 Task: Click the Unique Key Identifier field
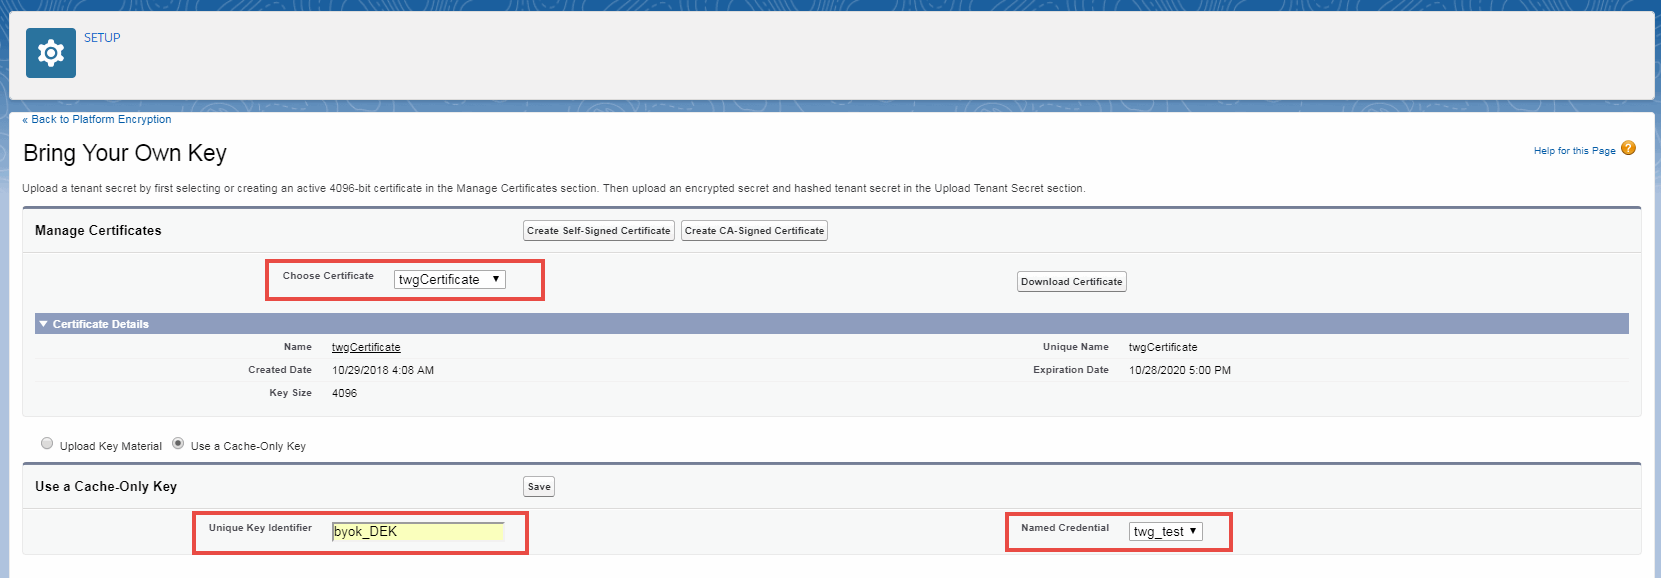coord(417,532)
